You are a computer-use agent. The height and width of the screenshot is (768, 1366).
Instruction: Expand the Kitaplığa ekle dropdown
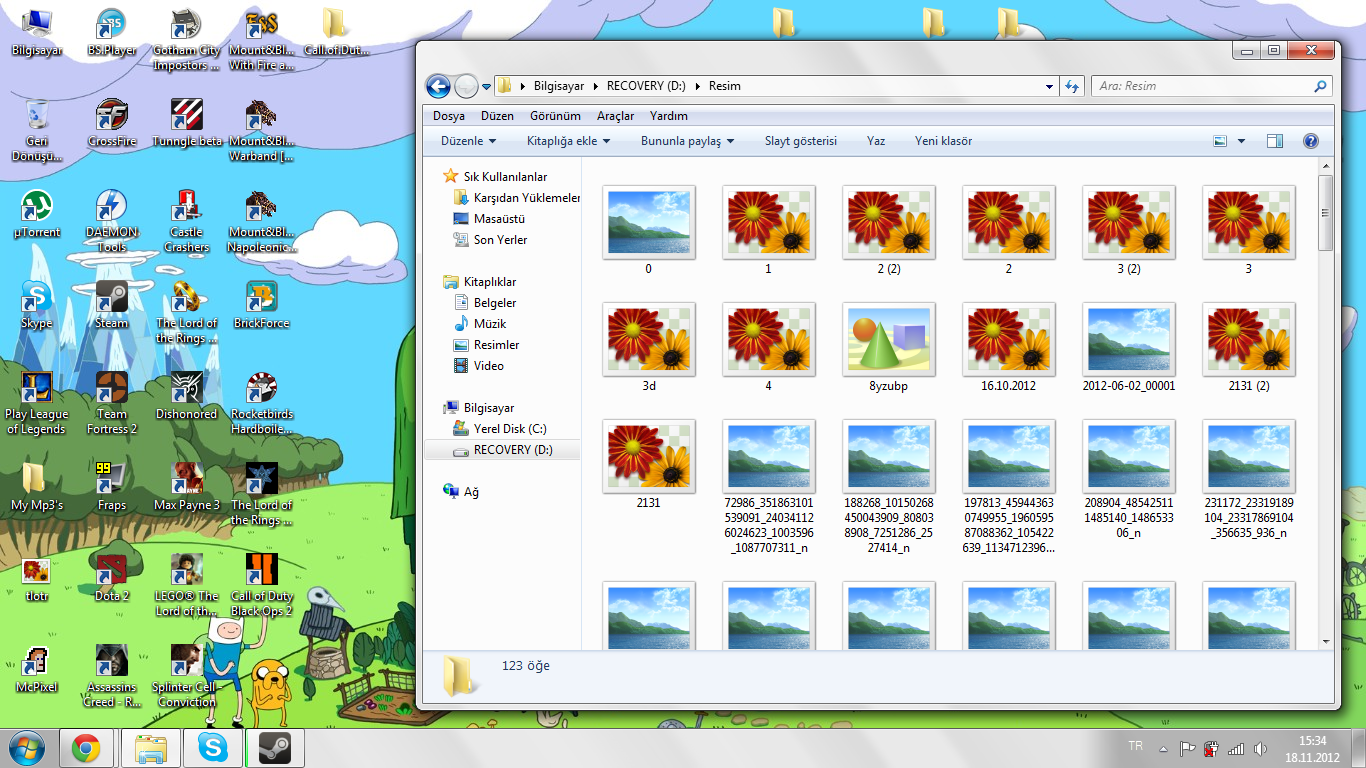point(568,141)
